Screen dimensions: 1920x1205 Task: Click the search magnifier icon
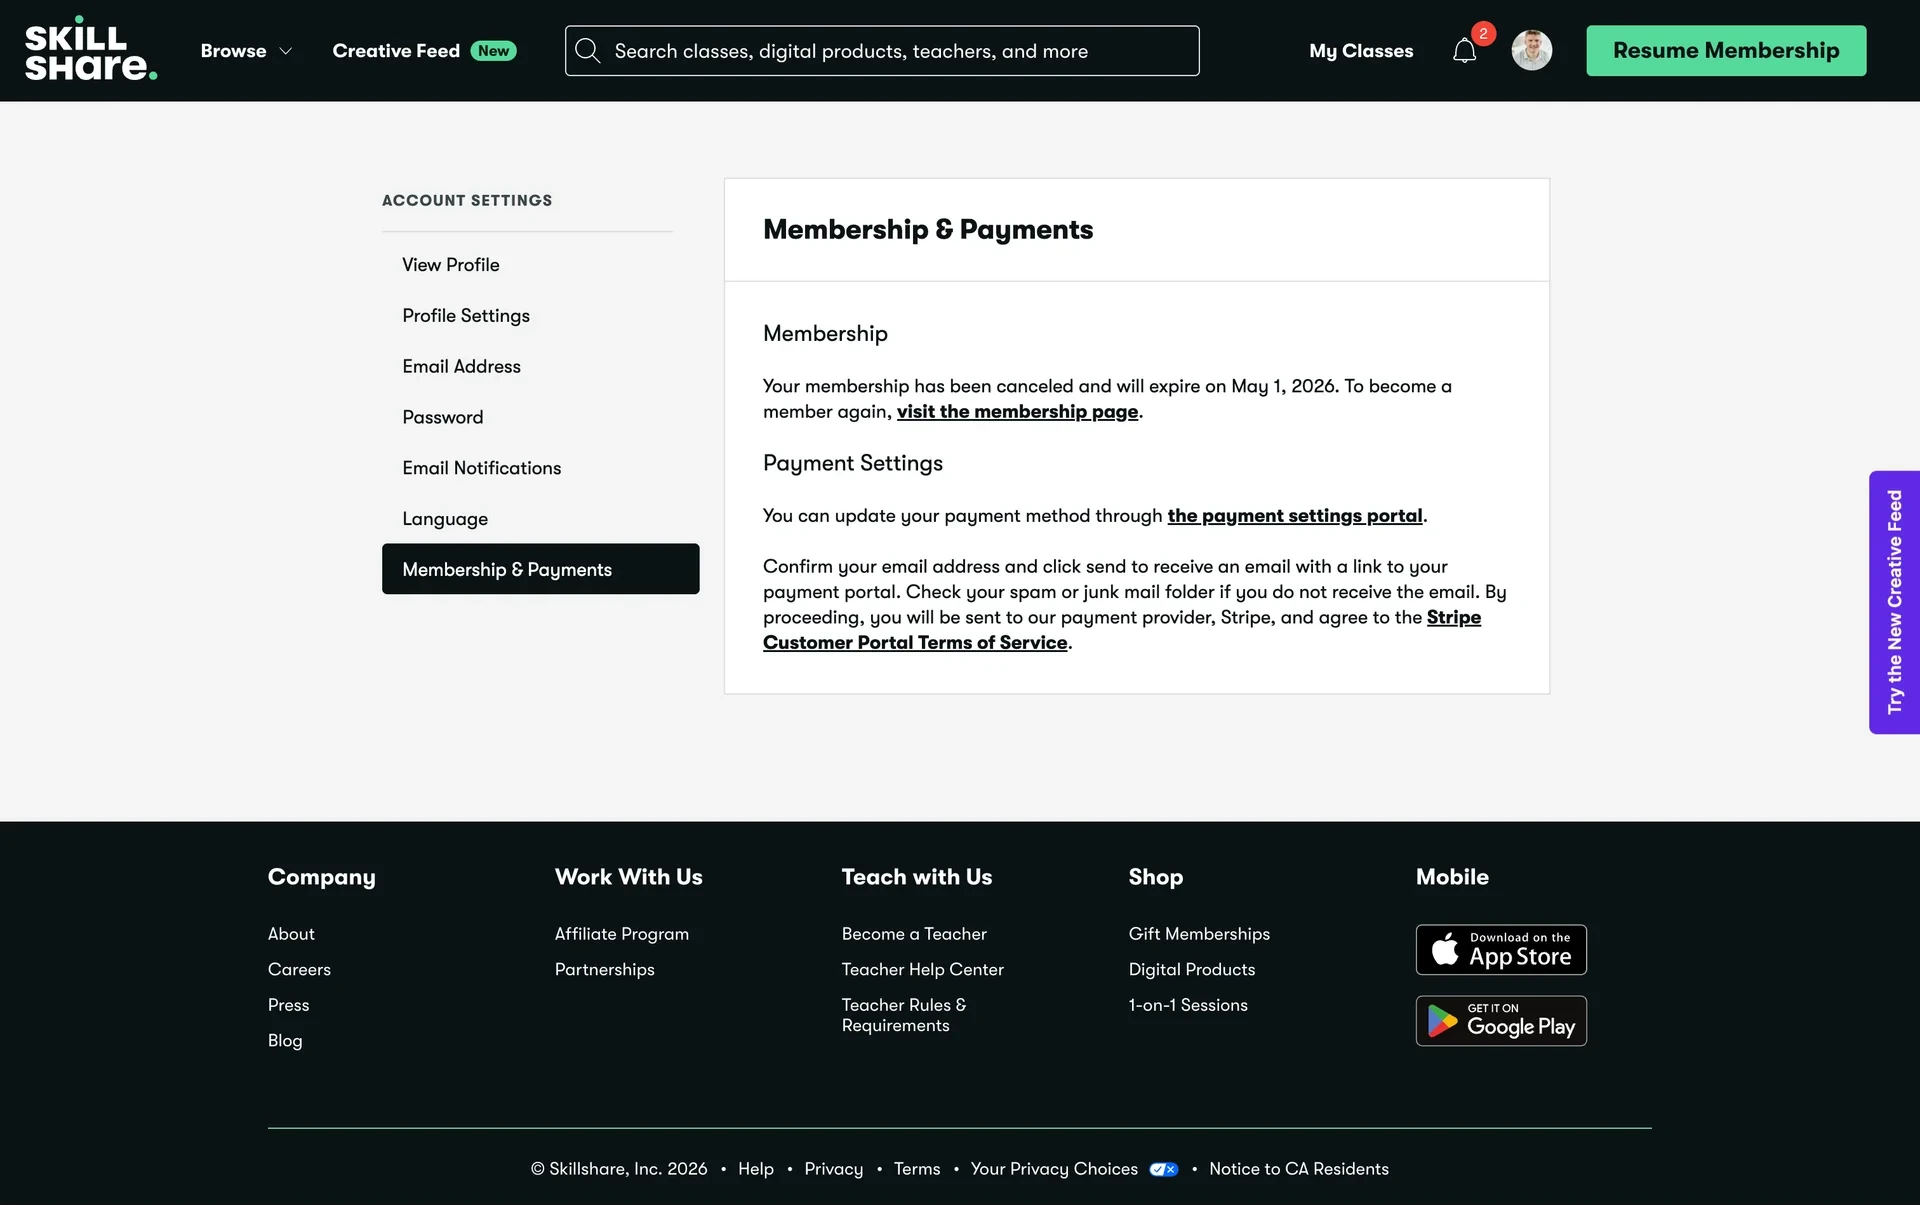tap(588, 51)
